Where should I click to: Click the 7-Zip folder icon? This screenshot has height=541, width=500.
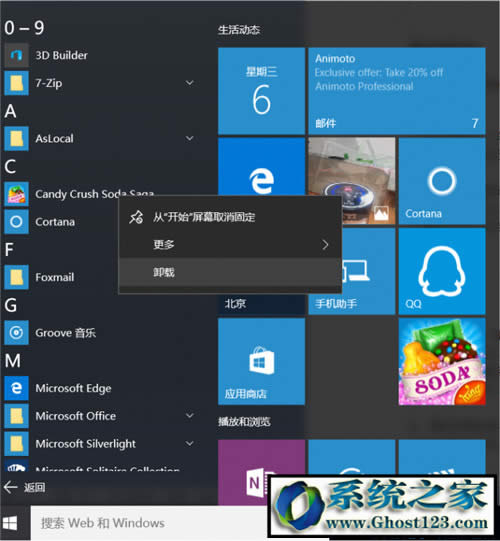point(16,83)
